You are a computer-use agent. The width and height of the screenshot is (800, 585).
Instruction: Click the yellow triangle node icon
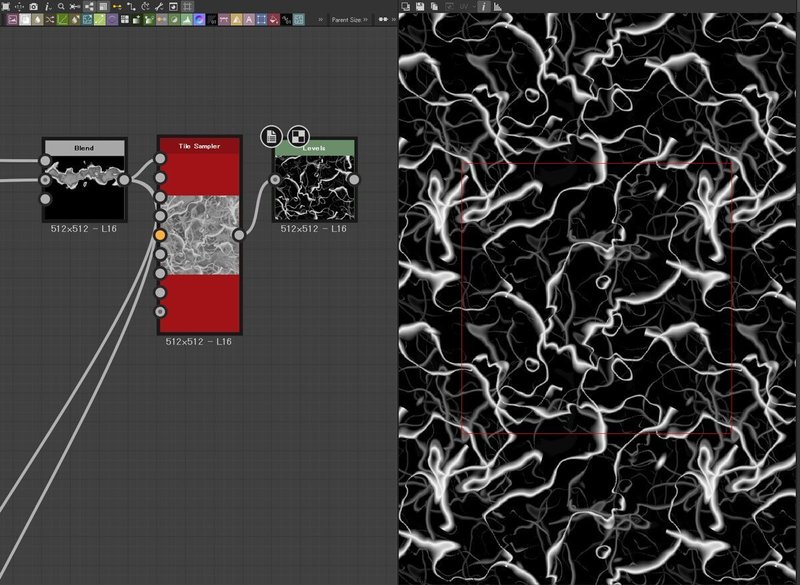pos(236,20)
